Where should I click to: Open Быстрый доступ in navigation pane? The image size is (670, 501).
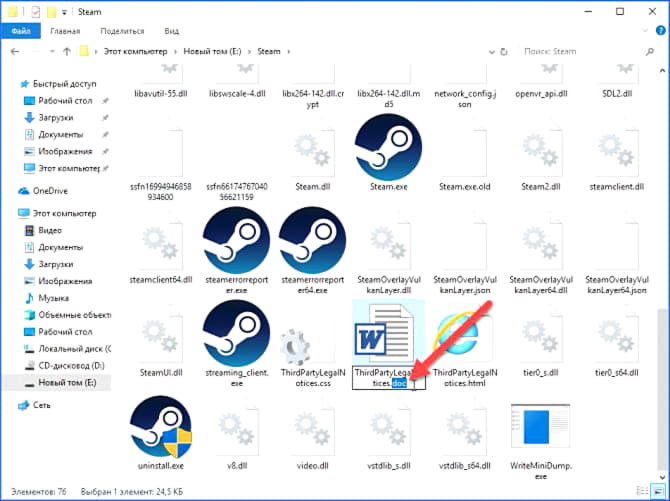[64, 84]
